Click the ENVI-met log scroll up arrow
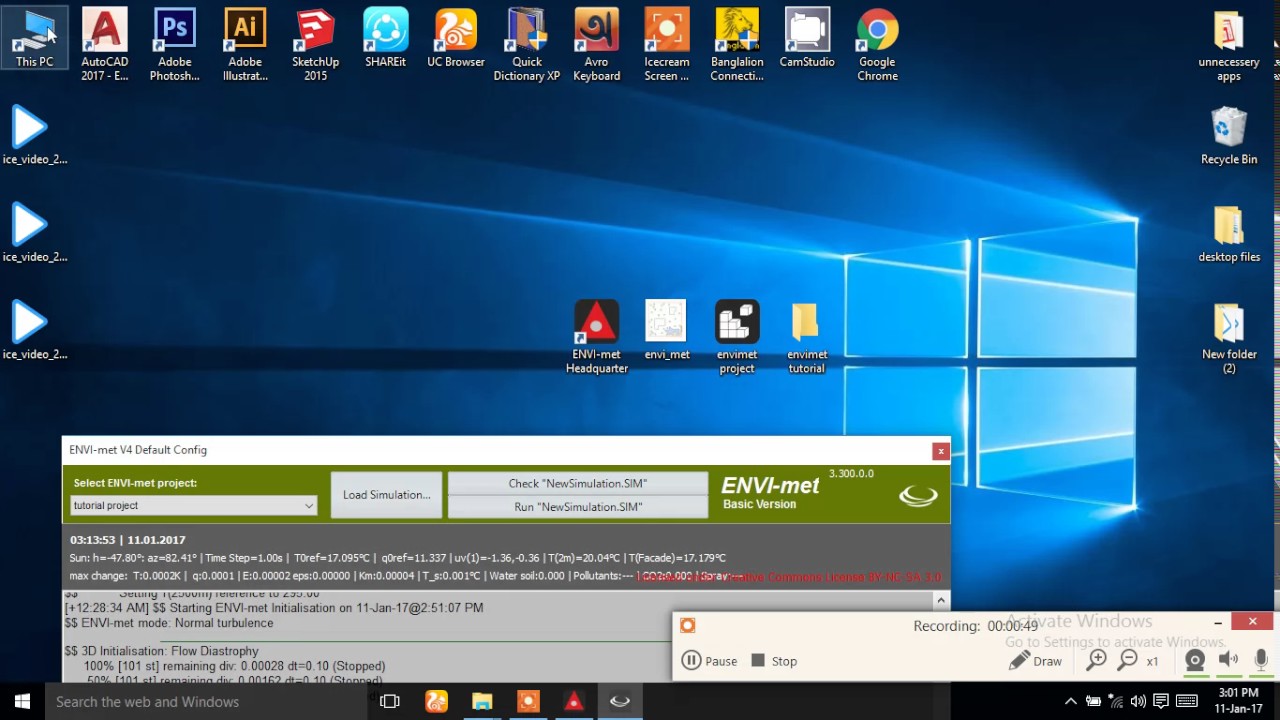The height and width of the screenshot is (720, 1280). (x=941, y=601)
